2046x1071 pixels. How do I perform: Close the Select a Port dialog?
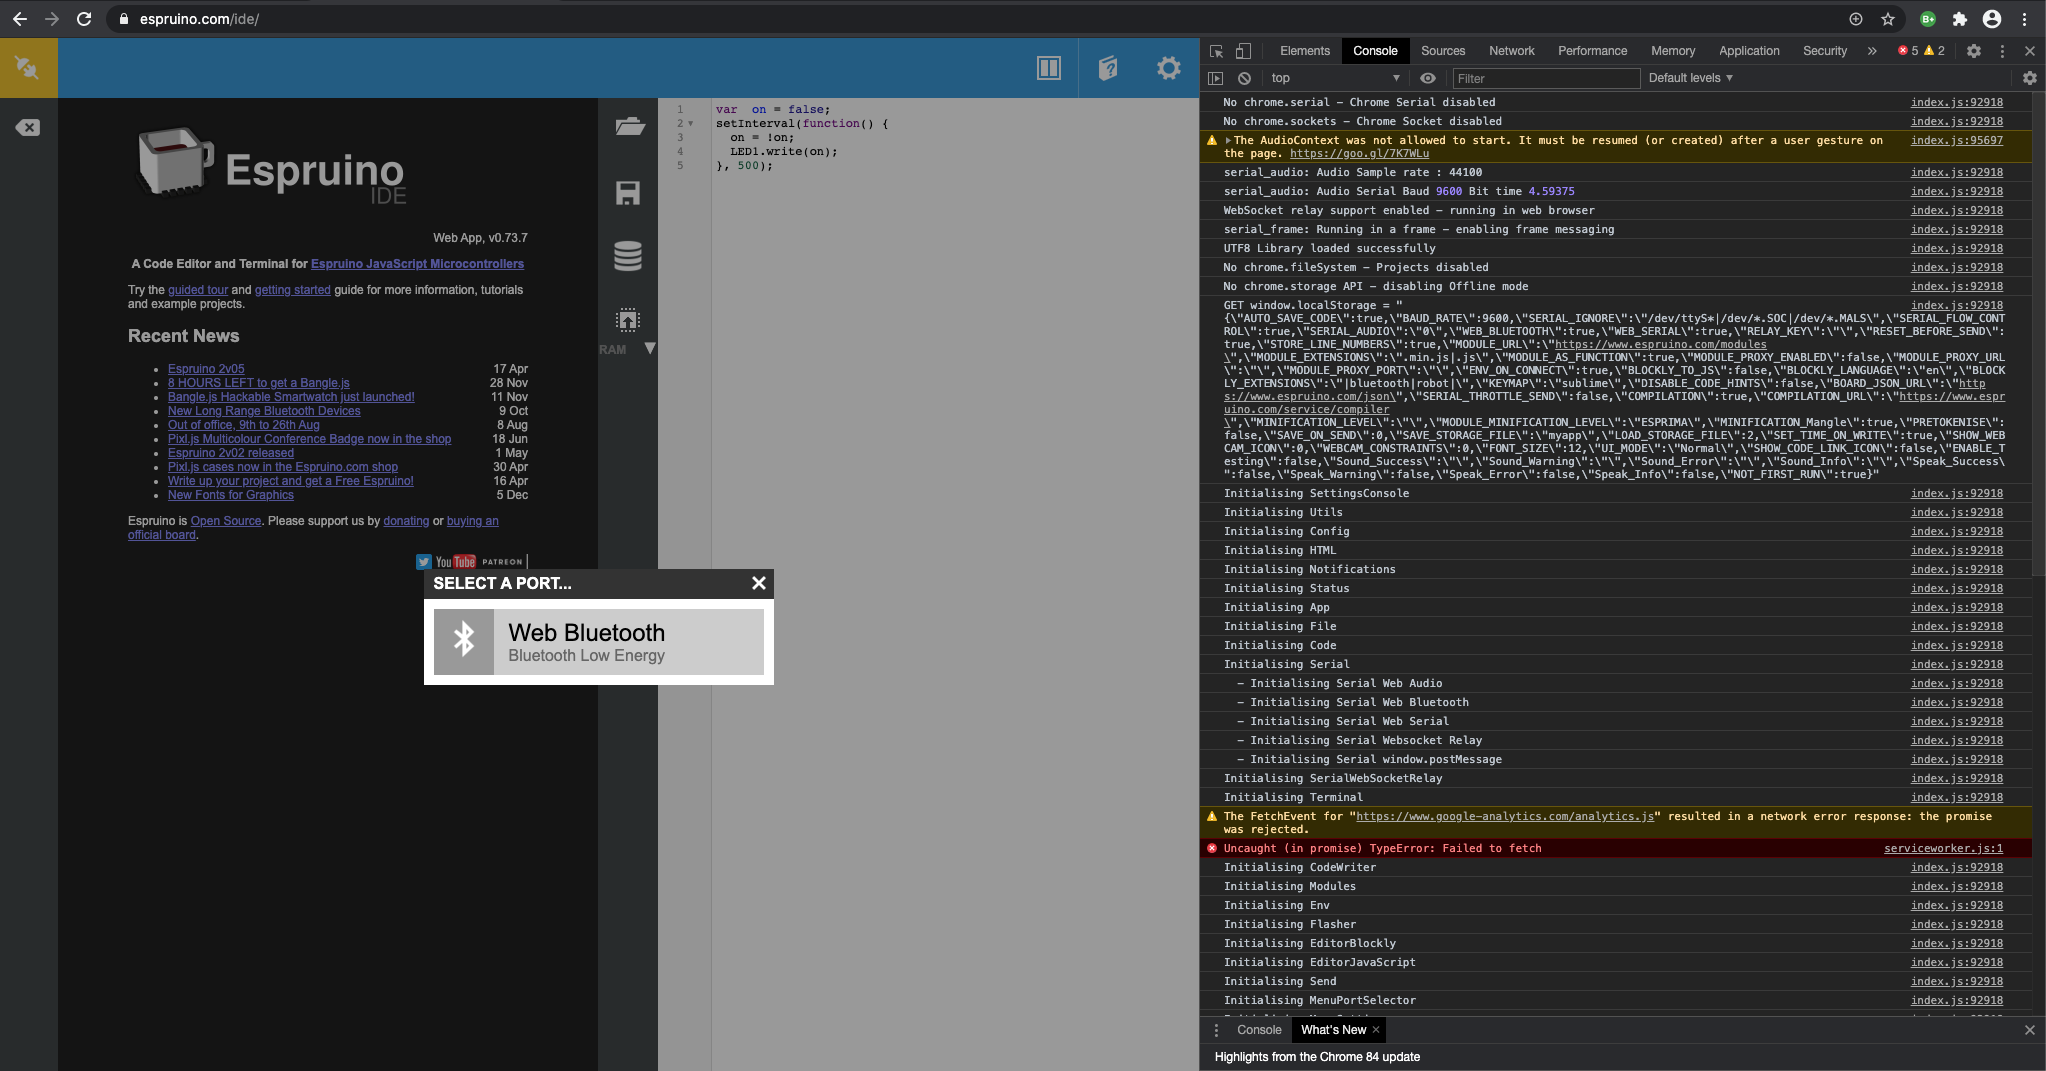click(759, 583)
